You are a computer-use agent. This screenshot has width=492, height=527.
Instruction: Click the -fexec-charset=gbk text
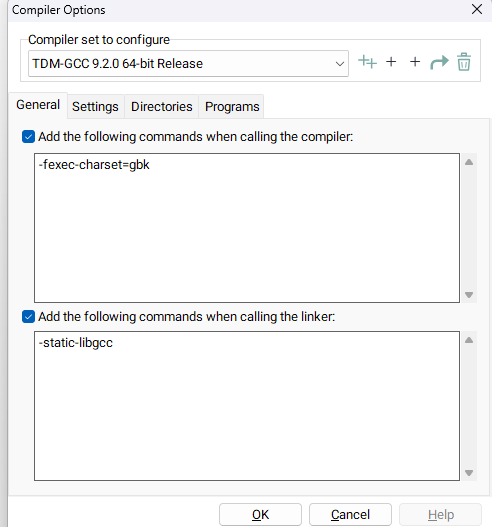click(x=94, y=165)
